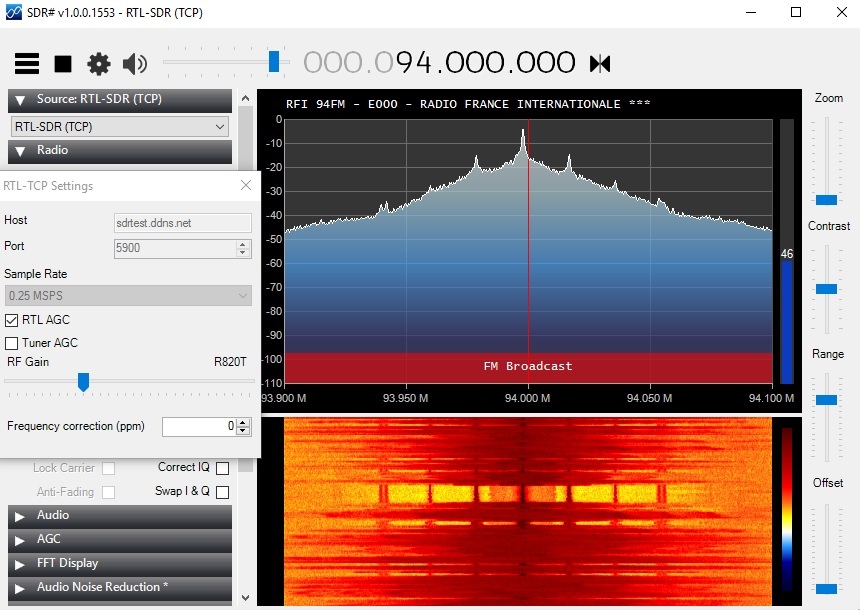Increase Port value with up arrow
Screen dimensions: 860x610
point(242,244)
